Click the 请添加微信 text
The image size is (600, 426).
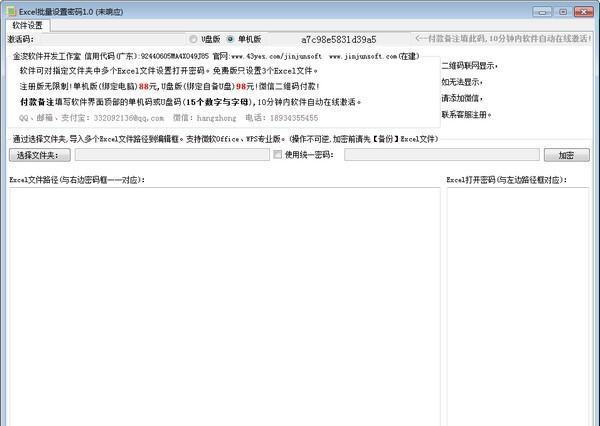click(462, 98)
